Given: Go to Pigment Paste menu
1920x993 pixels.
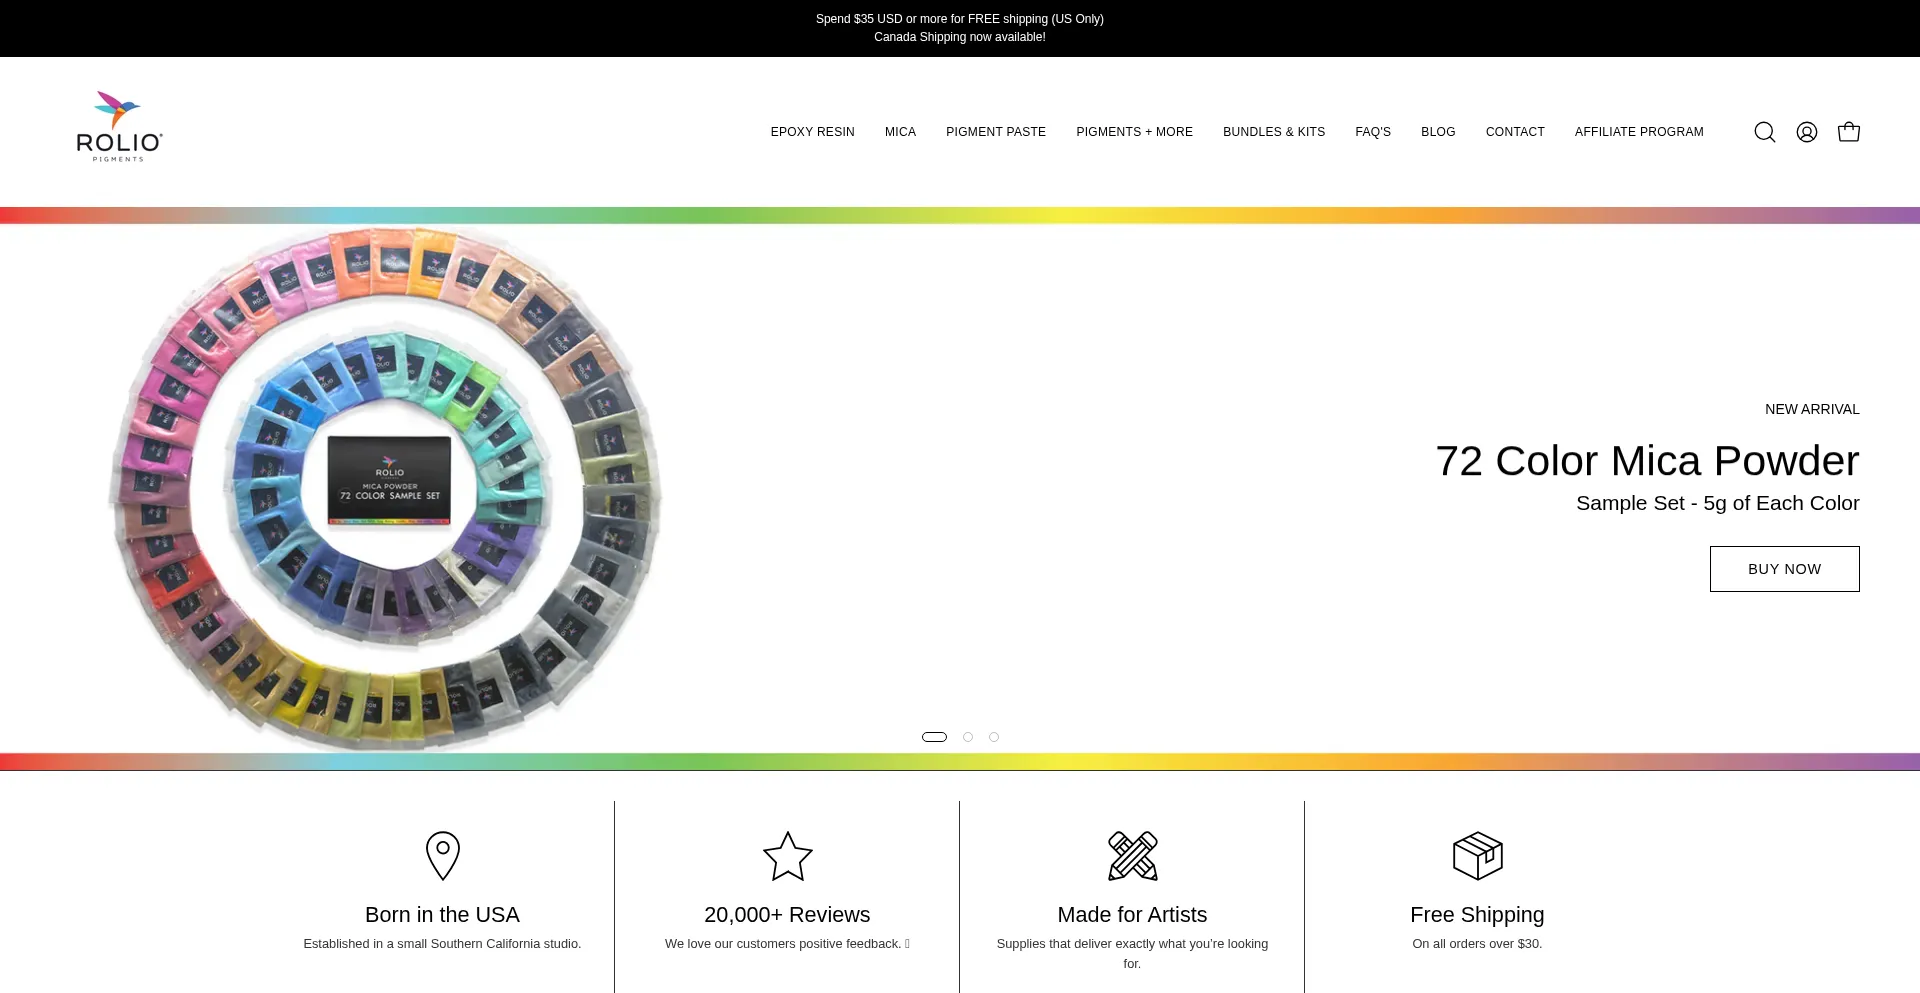Looking at the screenshot, I should [x=996, y=132].
